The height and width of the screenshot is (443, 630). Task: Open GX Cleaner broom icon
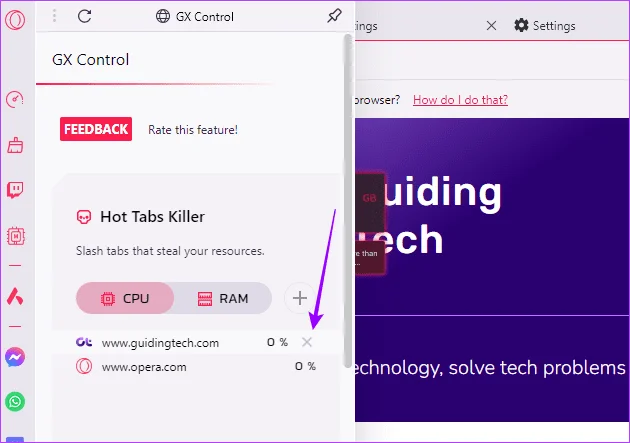(15, 145)
